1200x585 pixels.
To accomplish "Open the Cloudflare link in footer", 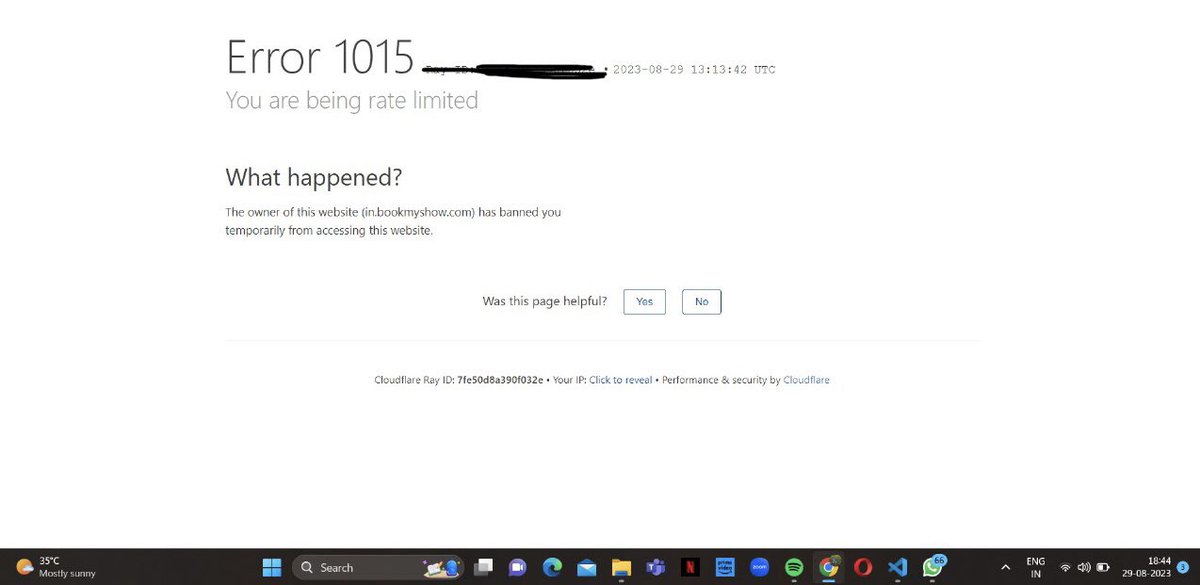I will pos(806,380).
